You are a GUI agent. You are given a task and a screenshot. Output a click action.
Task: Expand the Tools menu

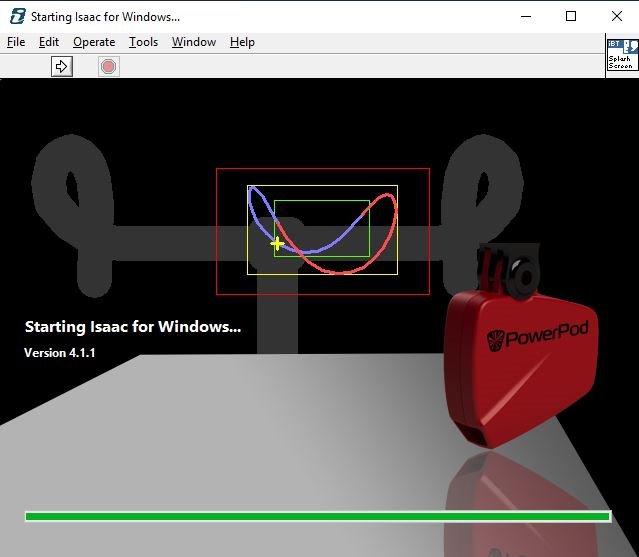point(143,42)
